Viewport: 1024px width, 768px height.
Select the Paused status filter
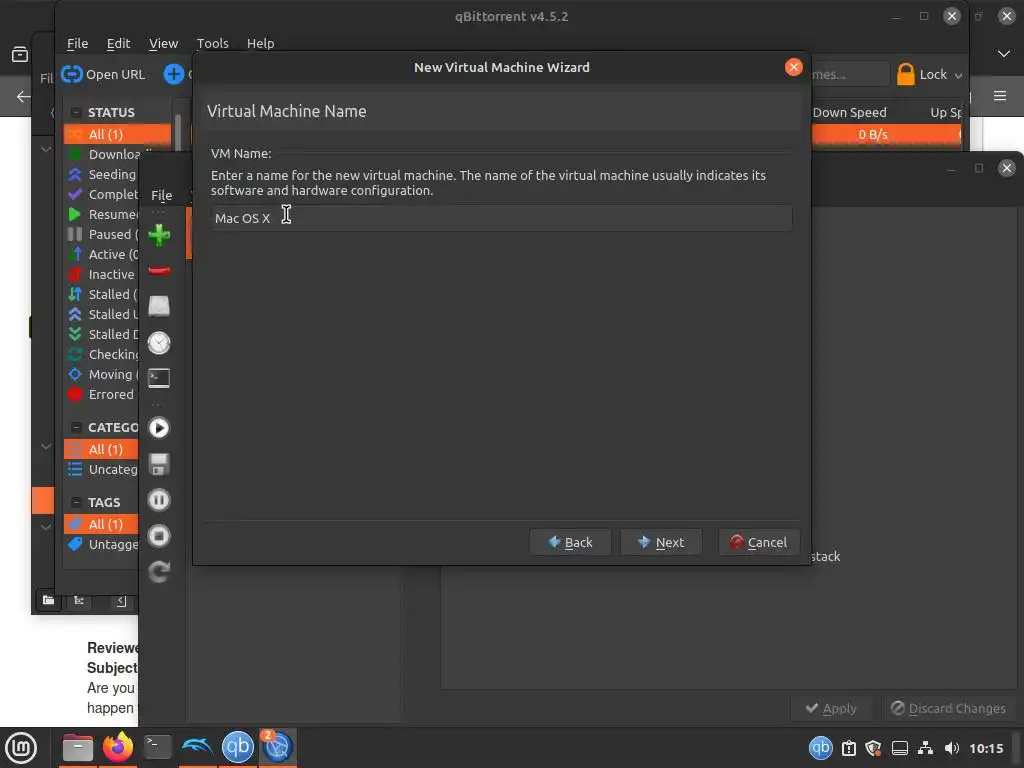click(103, 234)
